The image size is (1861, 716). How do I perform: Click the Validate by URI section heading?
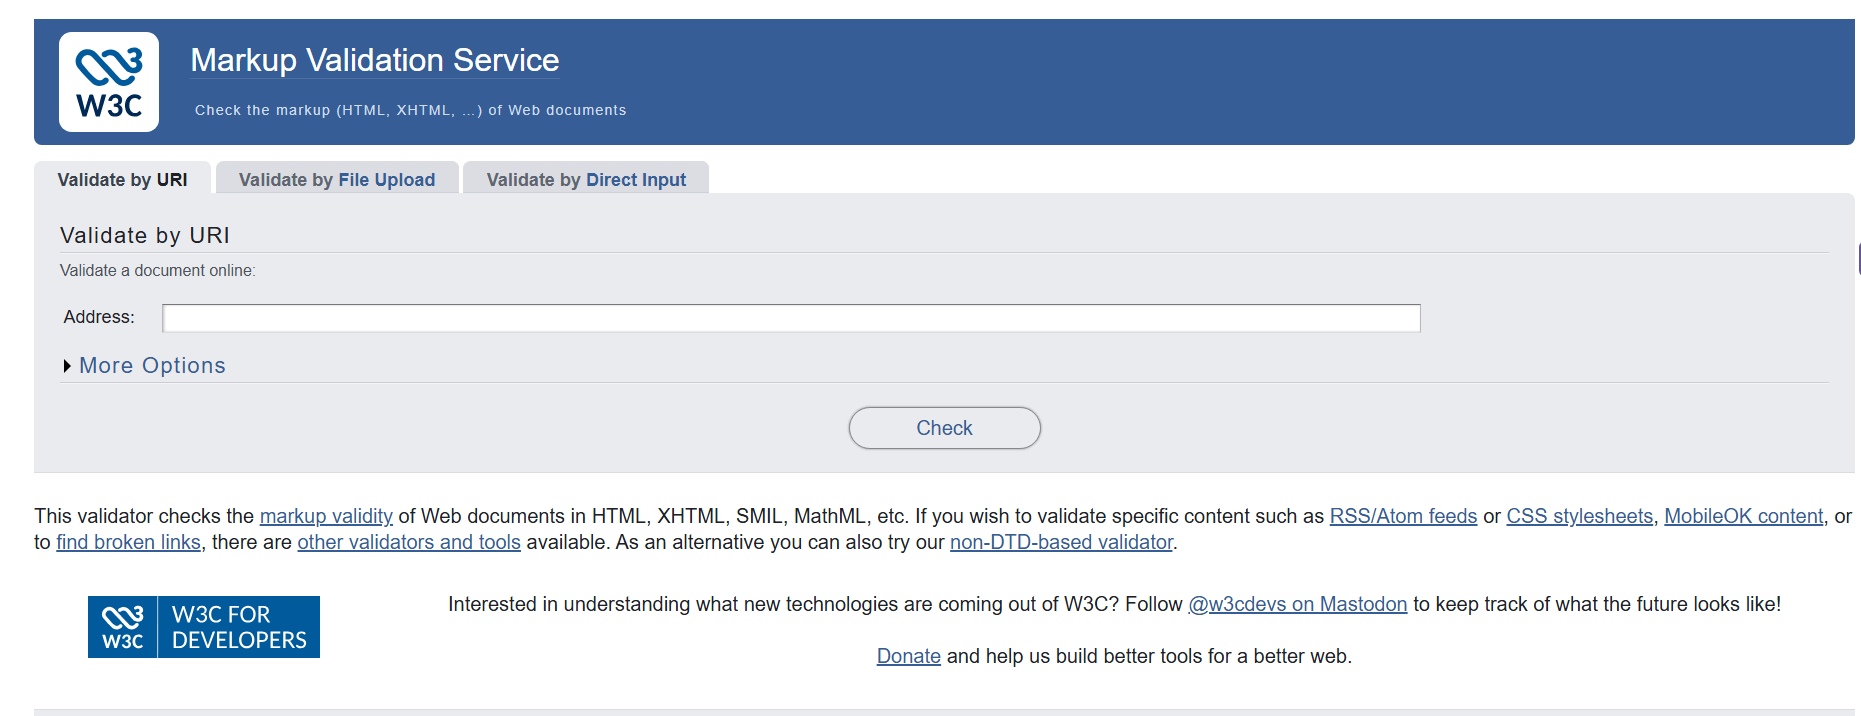(x=145, y=235)
